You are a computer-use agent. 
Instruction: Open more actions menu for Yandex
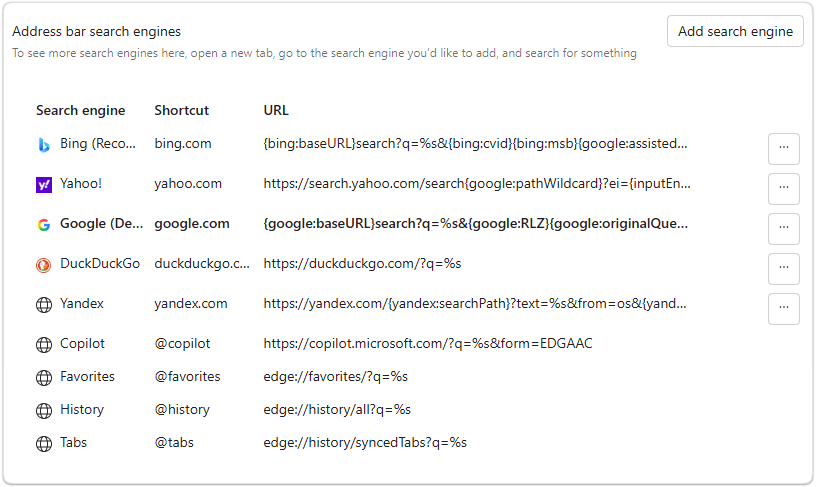click(x=784, y=309)
